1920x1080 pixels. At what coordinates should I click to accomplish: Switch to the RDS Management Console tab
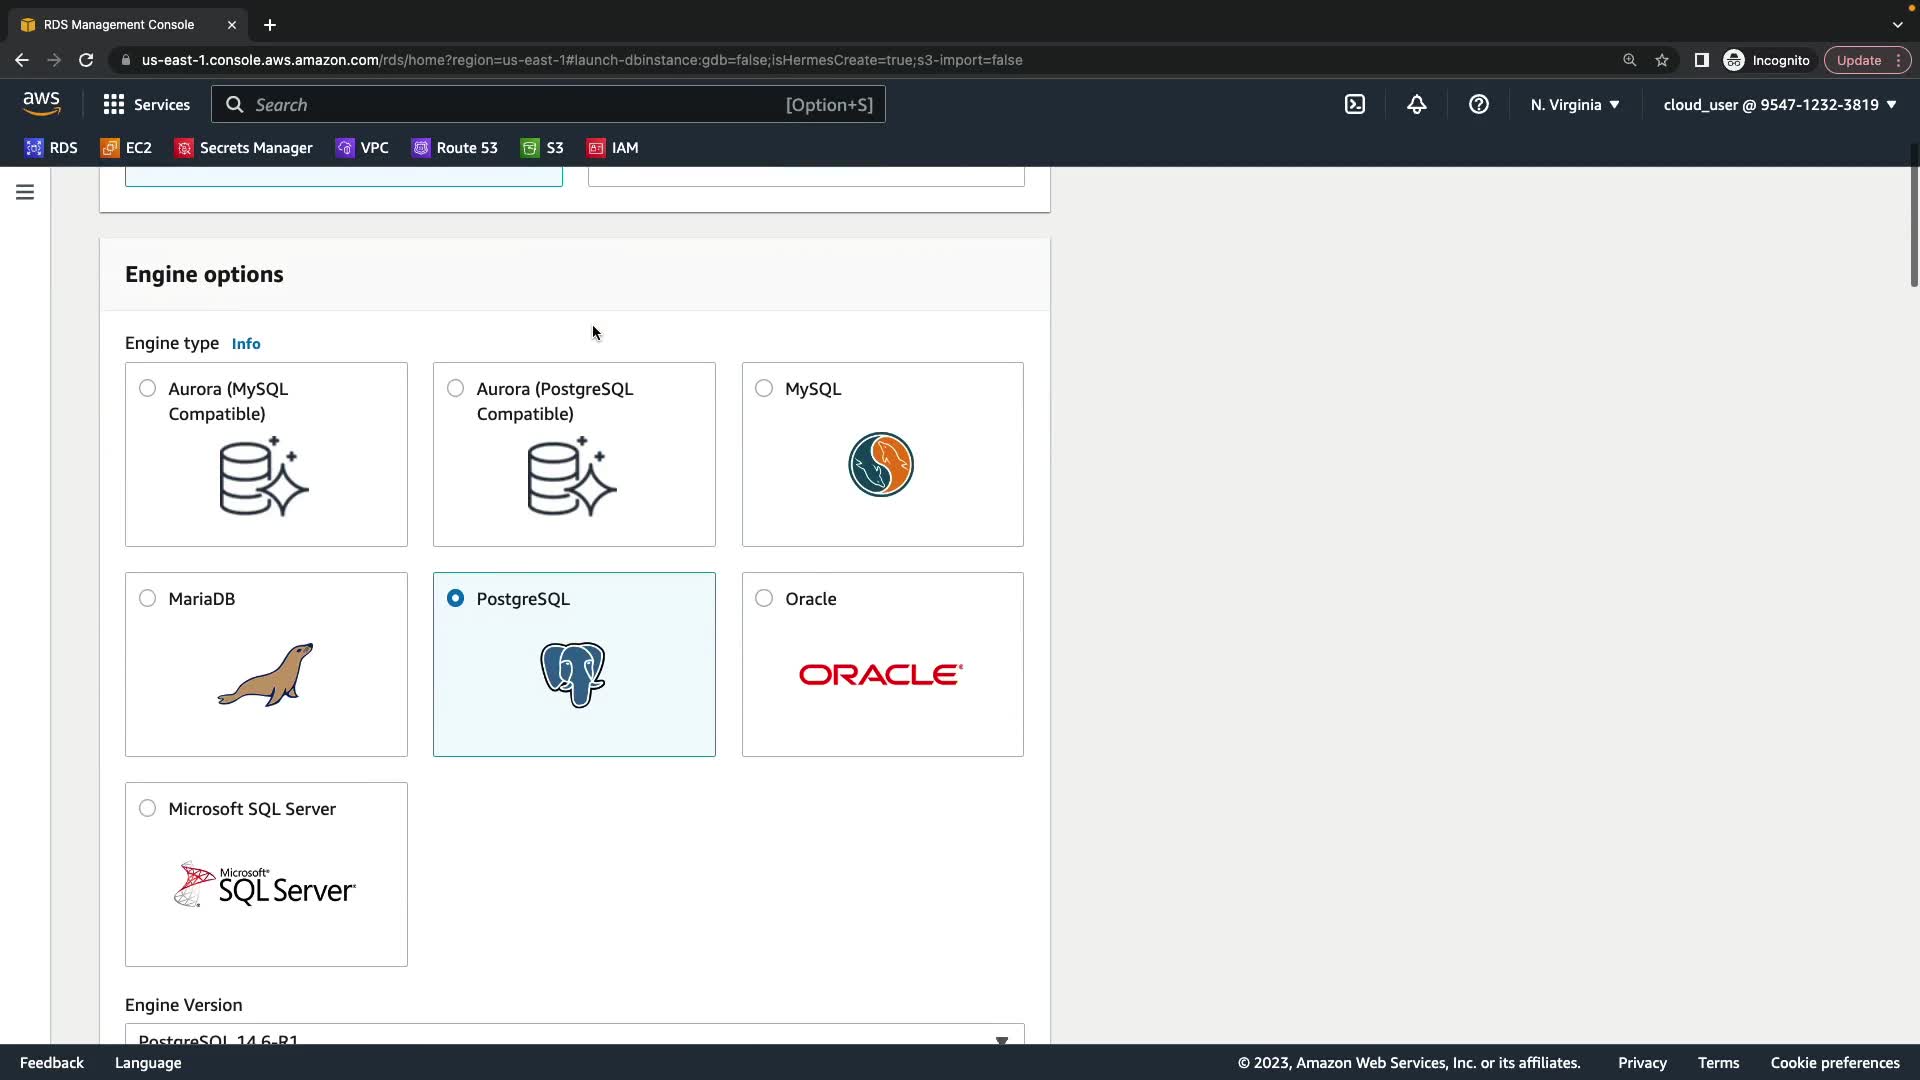(x=118, y=24)
